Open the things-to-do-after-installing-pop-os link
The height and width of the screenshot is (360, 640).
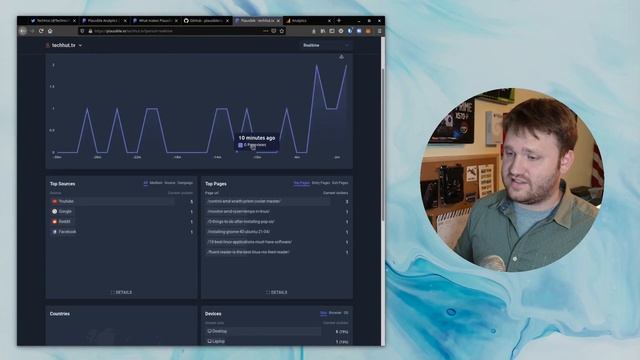pyautogui.click(x=241, y=222)
